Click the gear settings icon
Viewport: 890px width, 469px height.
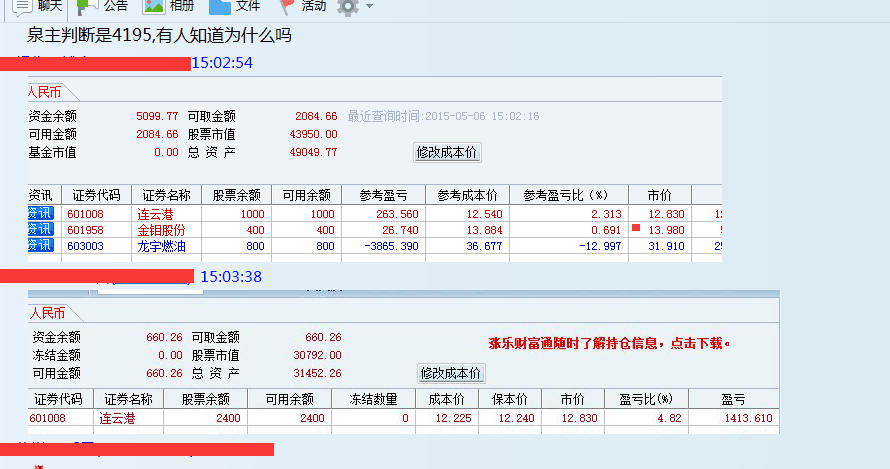[x=347, y=6]
